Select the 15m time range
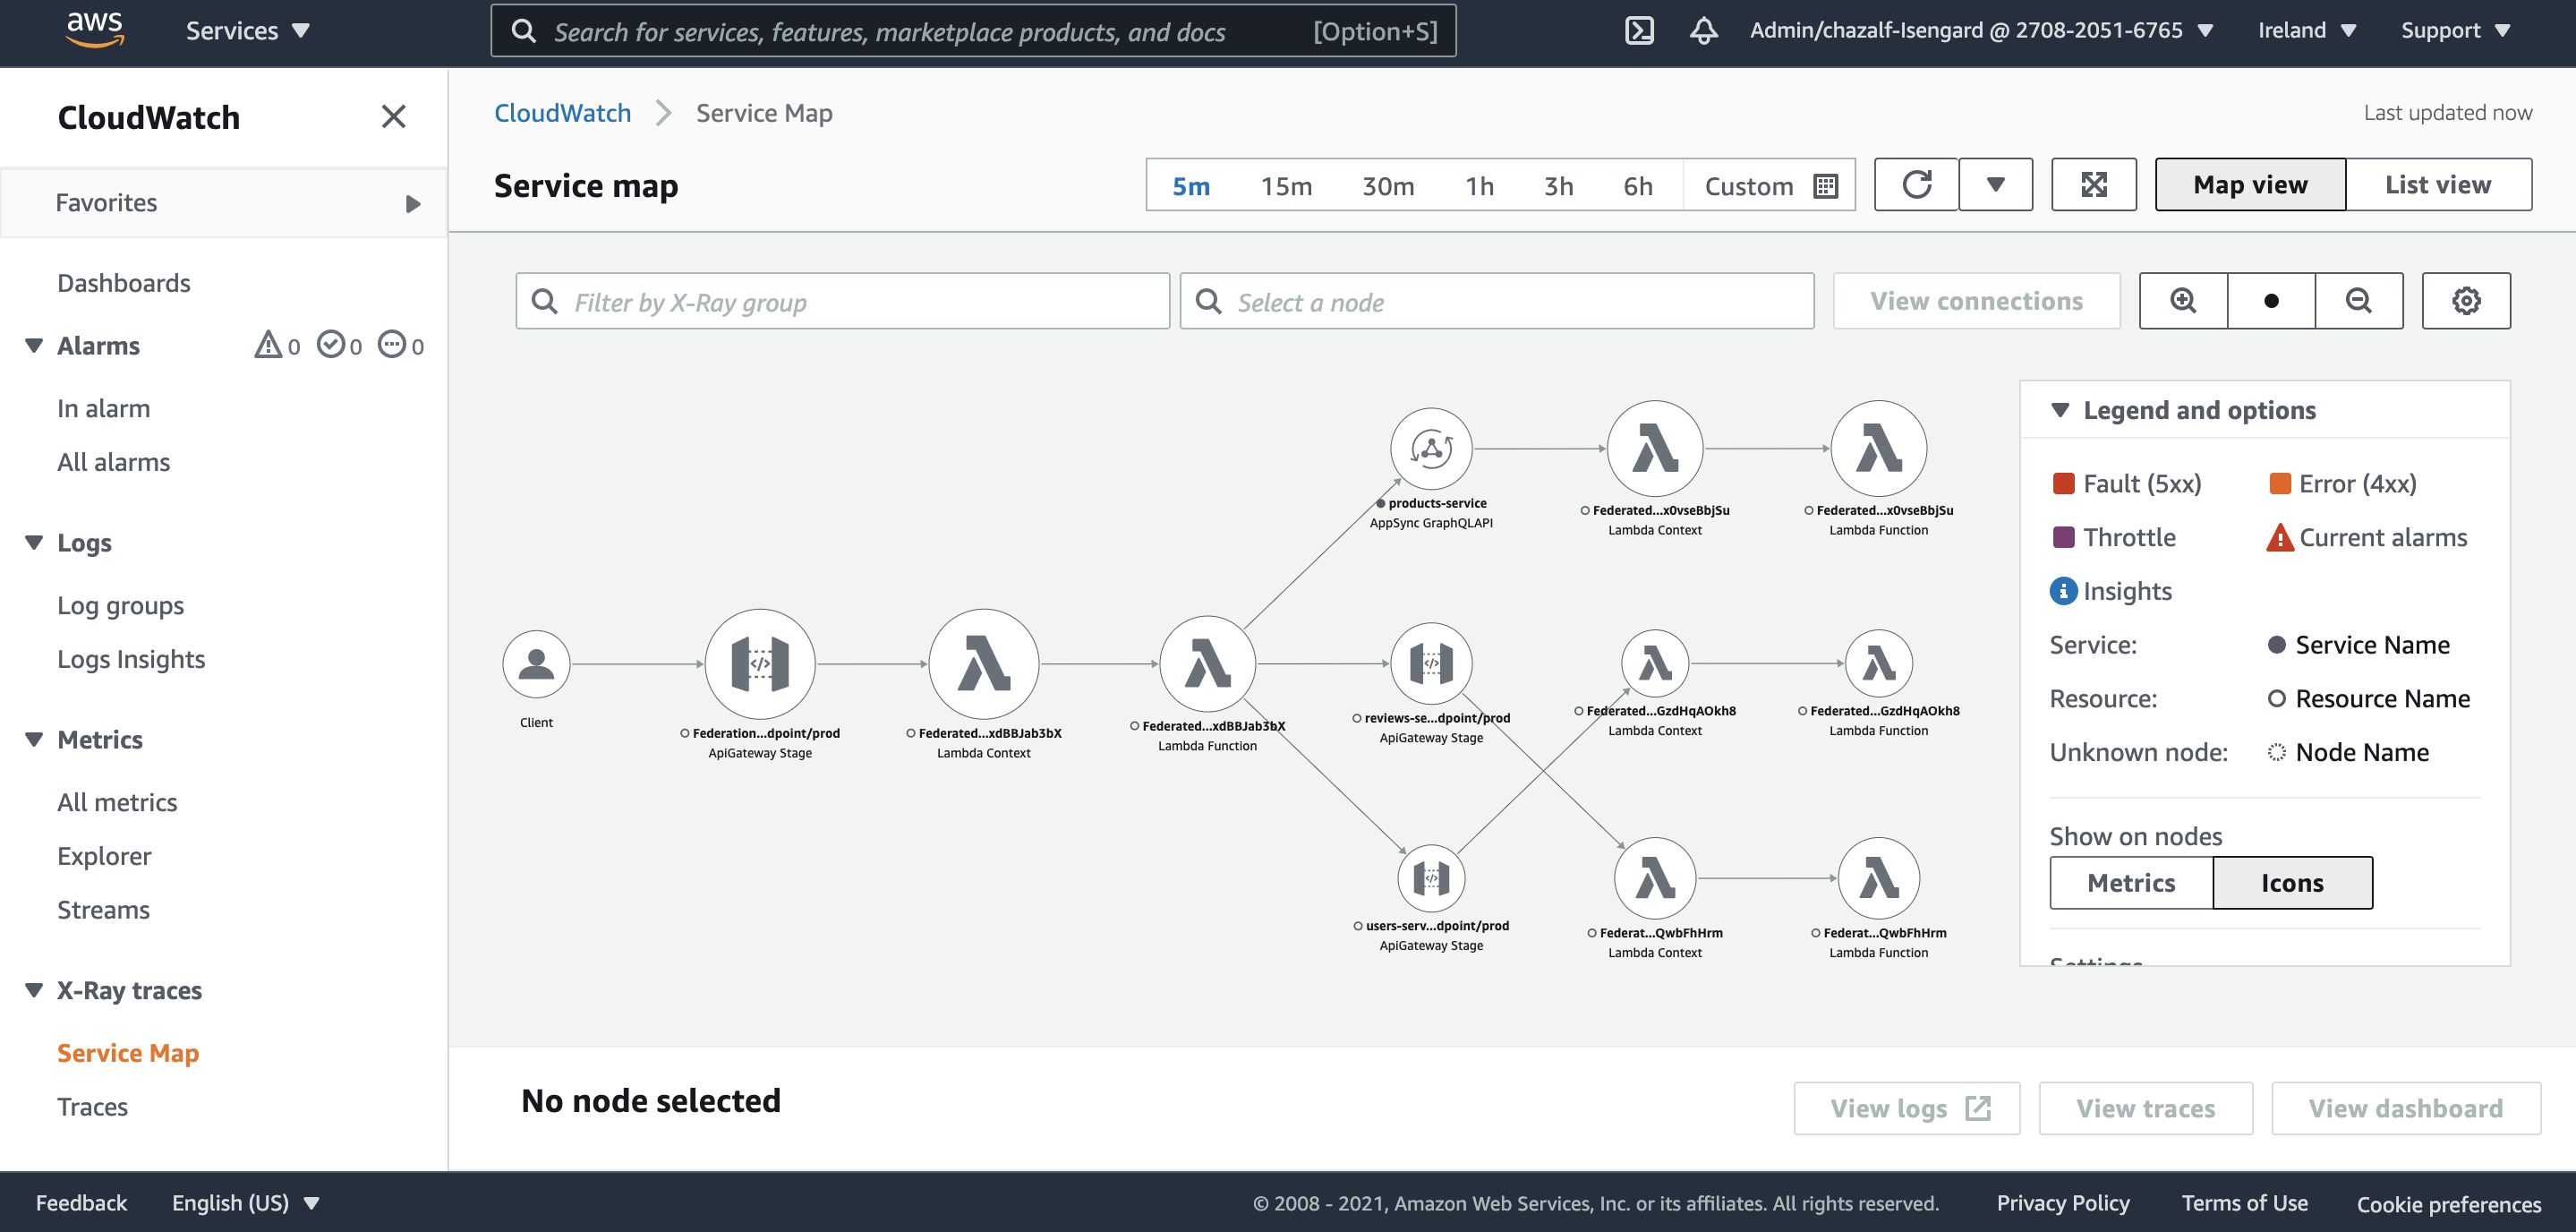The height and width of the screenshot is (1232, 2576). point(1286,186)
